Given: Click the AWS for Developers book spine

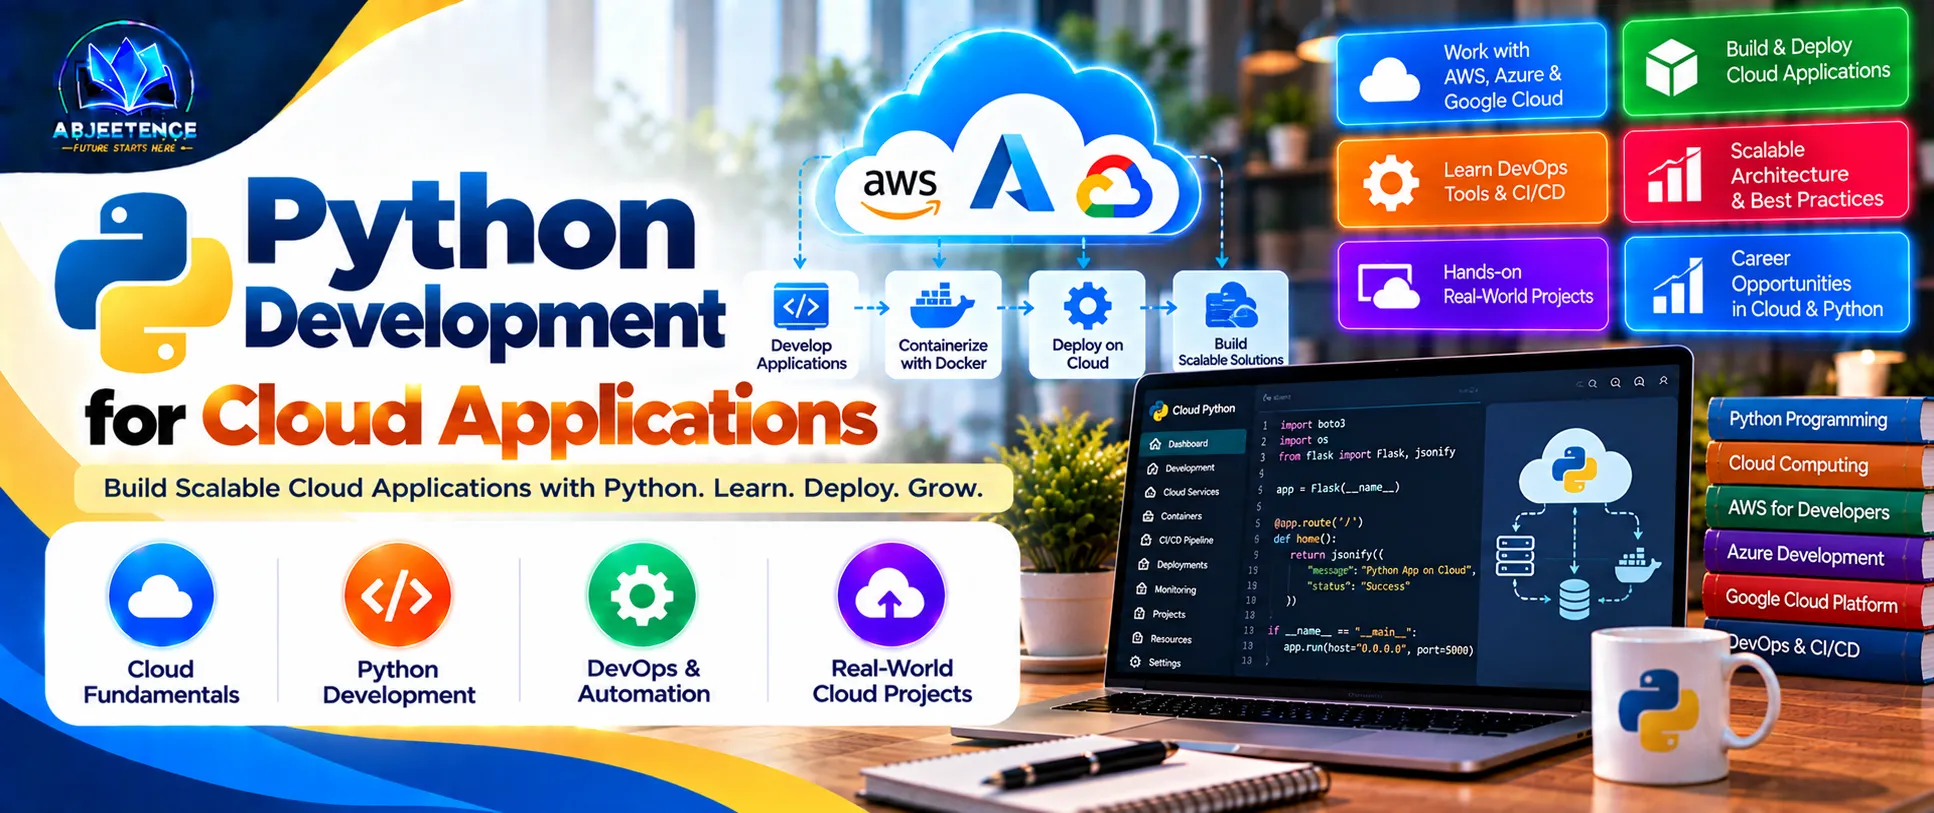Looking at the screenshot, I should 1819,510.
